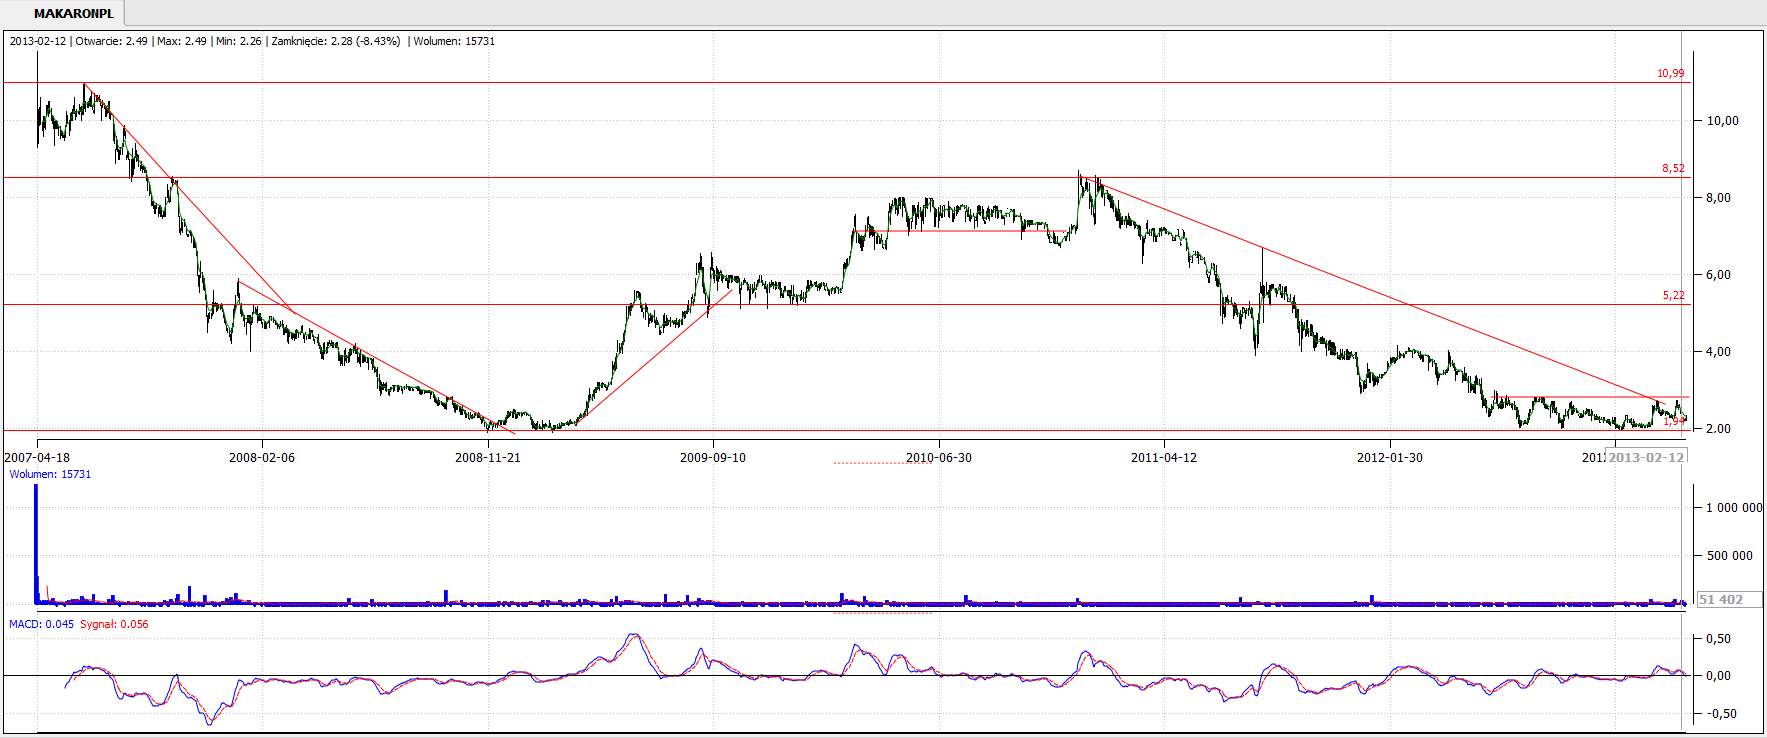Click Min: 2.26 in the header line
1767x738 pixels.
[239, 41]
